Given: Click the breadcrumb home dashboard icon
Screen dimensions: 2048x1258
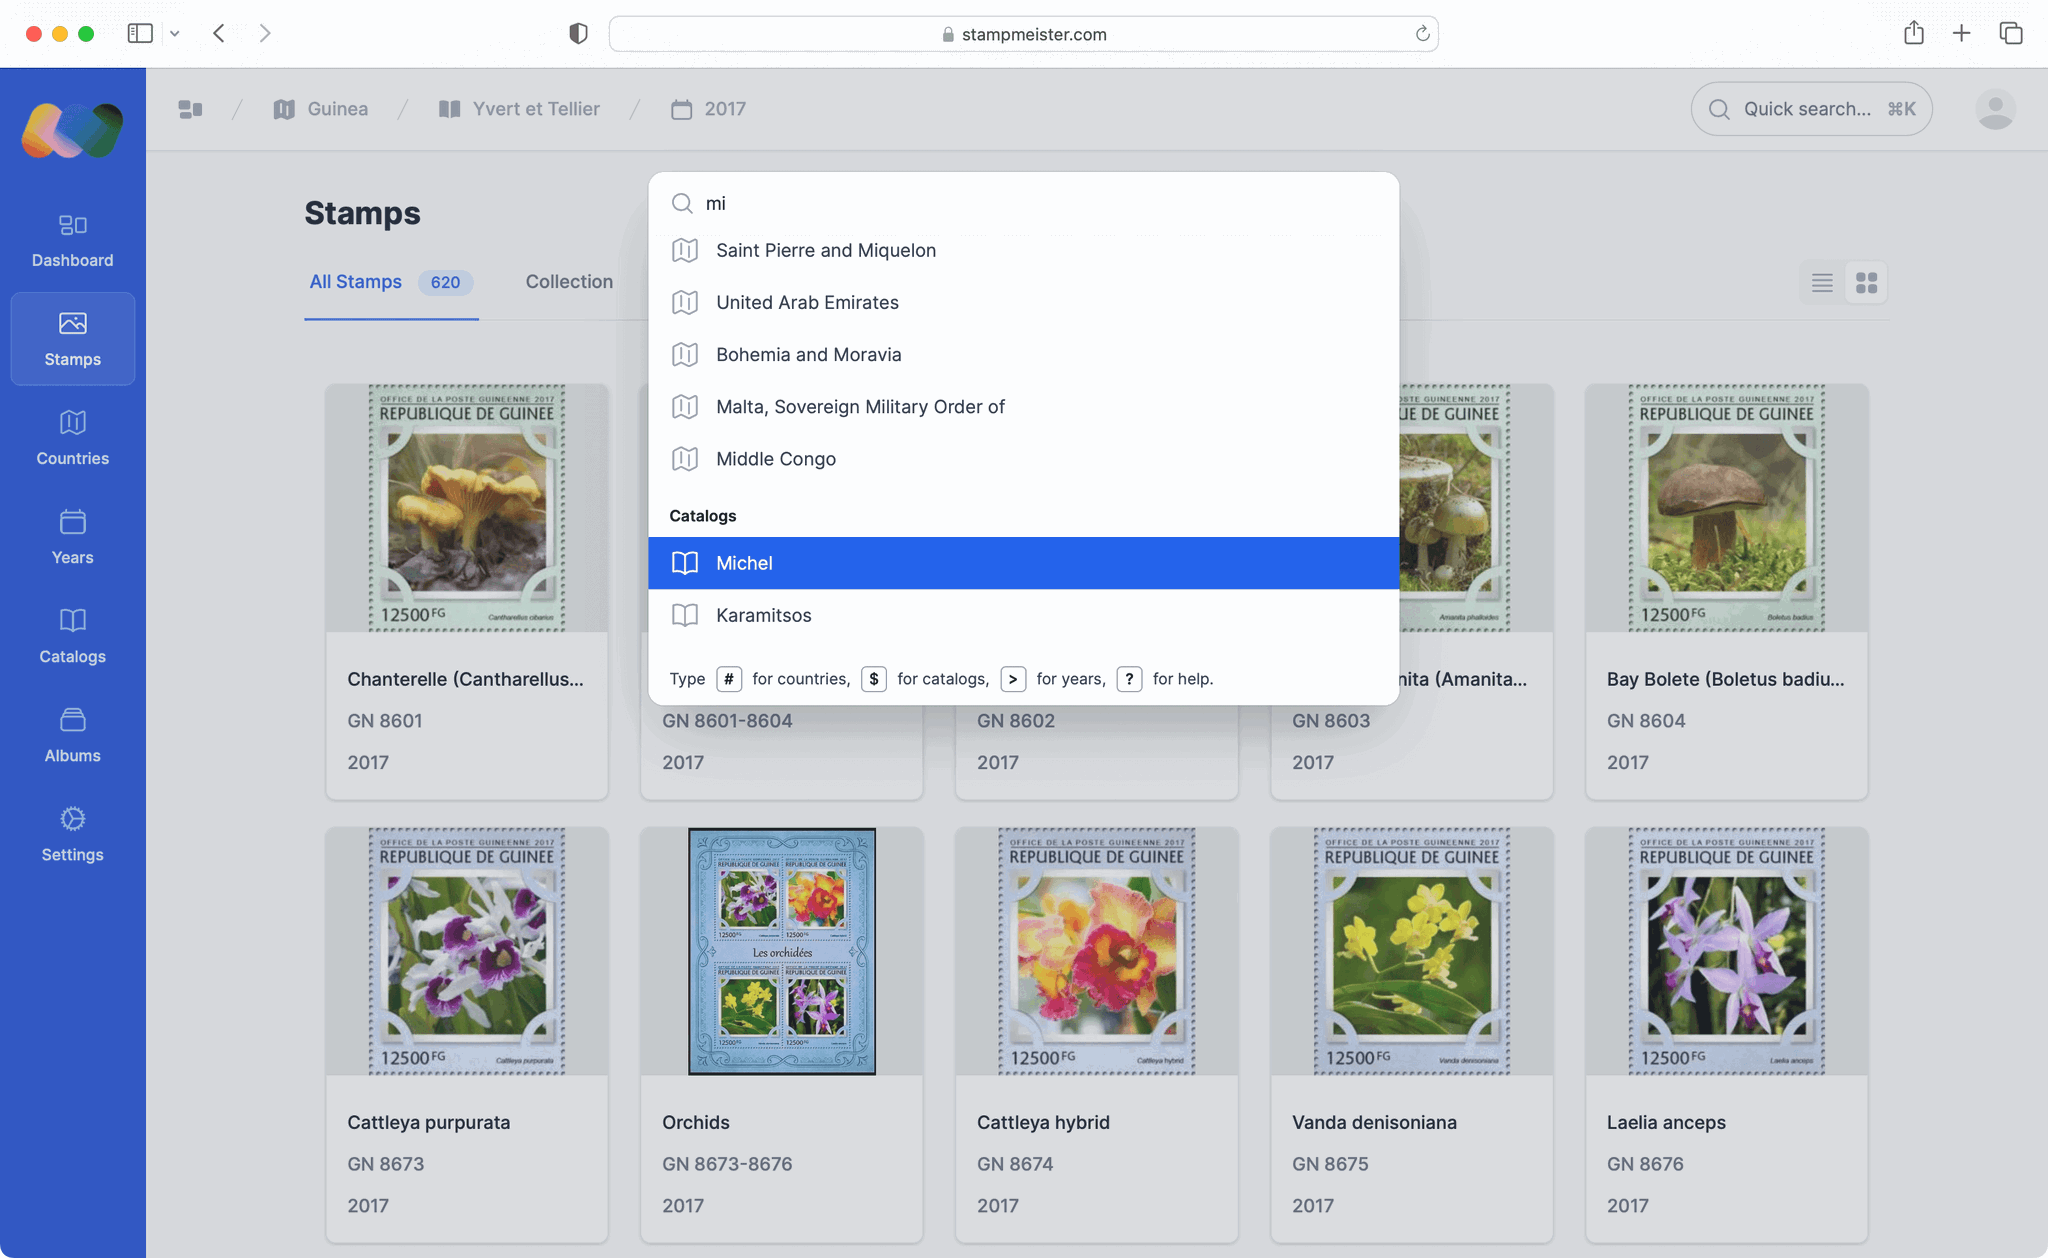Looking at the screenshot, I should click(x=190, y=109).
